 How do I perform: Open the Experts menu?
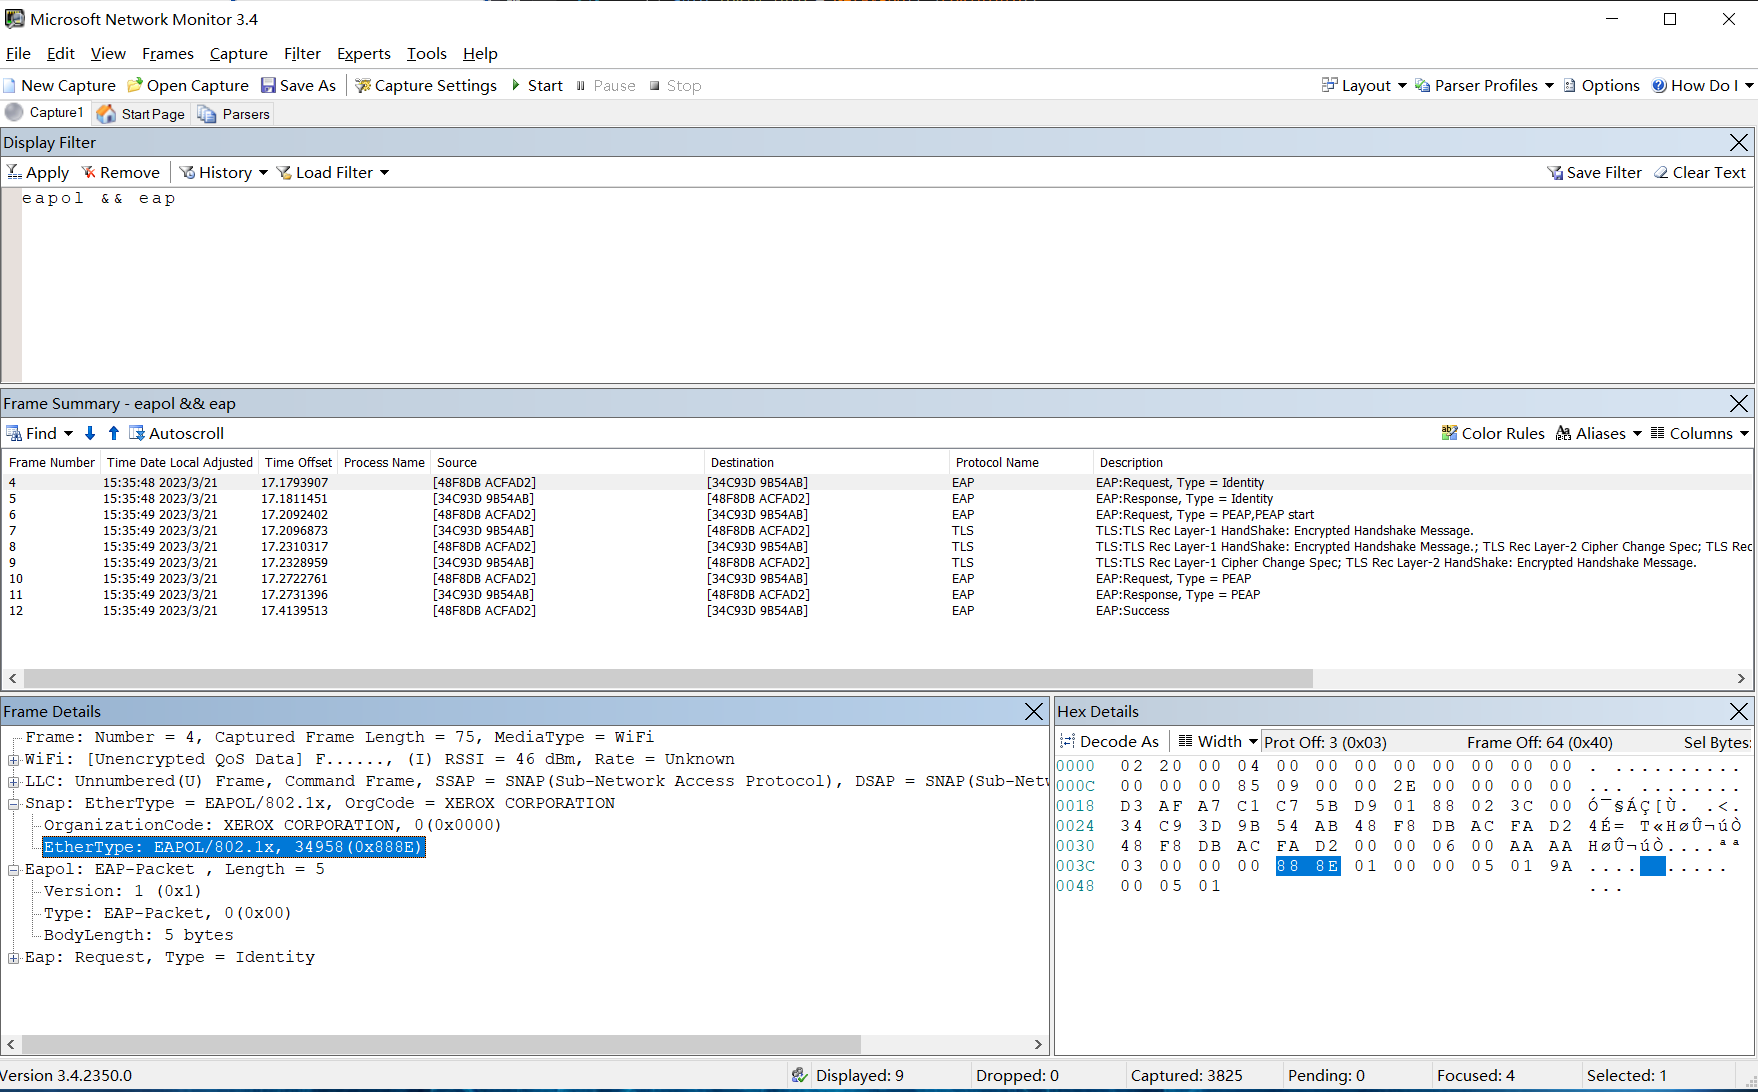(x=364, y=54)
